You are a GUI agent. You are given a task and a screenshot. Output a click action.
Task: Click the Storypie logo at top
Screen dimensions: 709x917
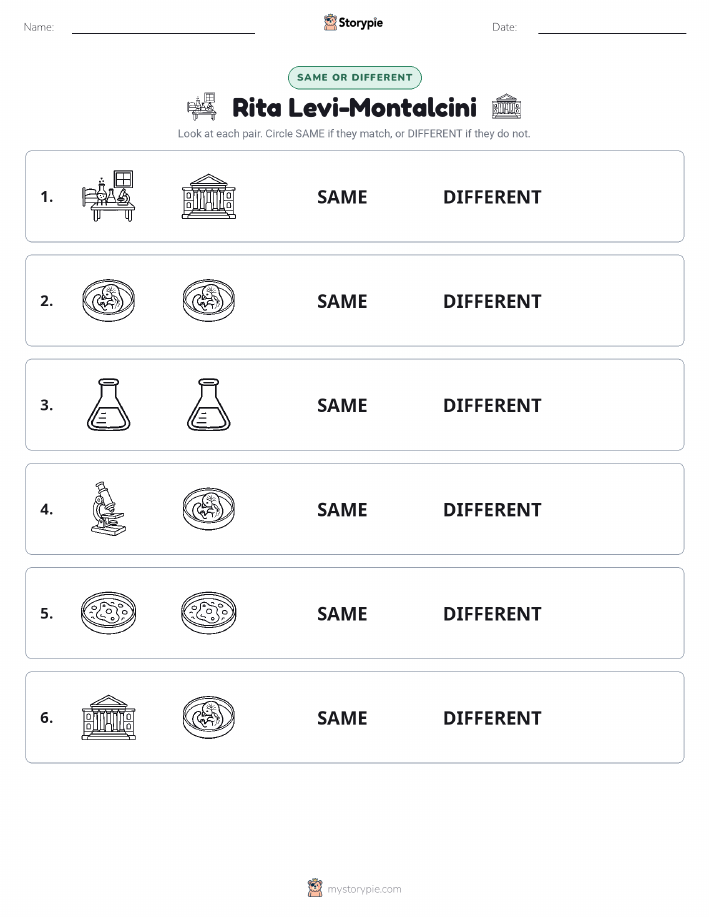point(353,23)
